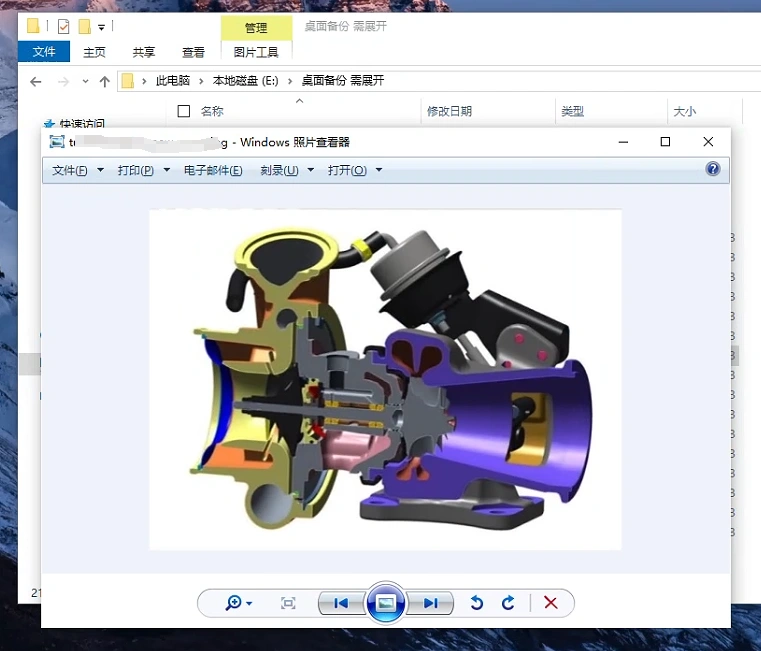
Task: Switch to the 图片工具 ribbon tab
Action: [256, 52]
